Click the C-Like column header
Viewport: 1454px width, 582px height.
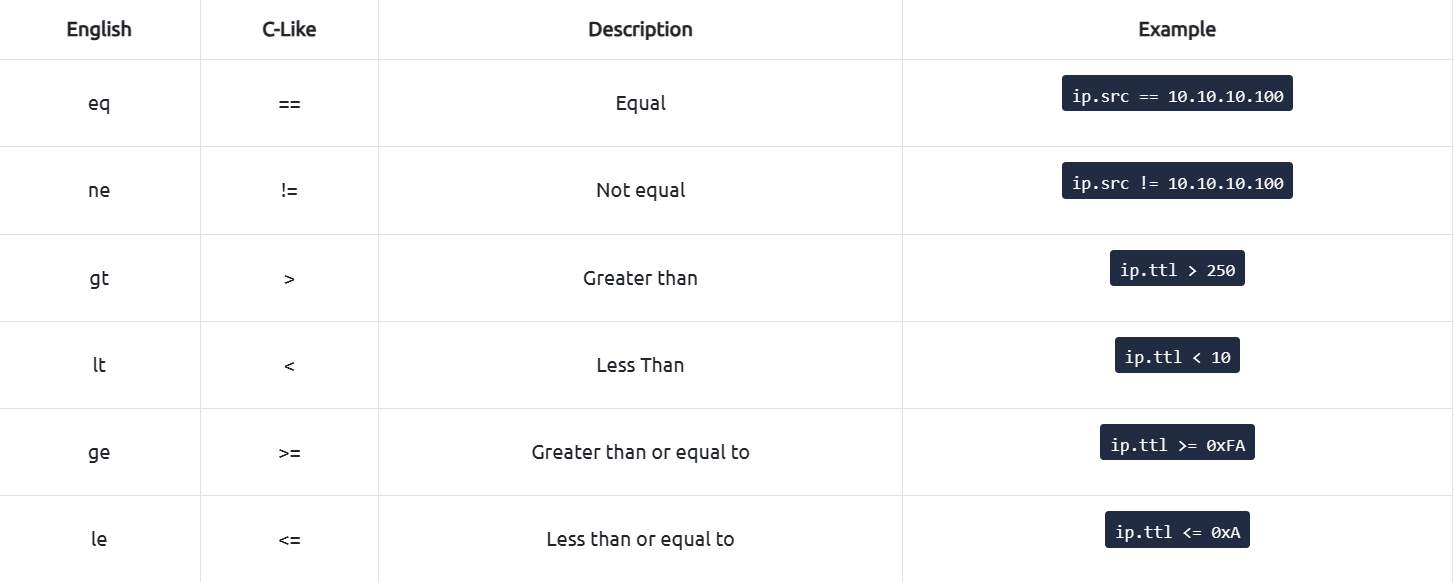point(289,29)
